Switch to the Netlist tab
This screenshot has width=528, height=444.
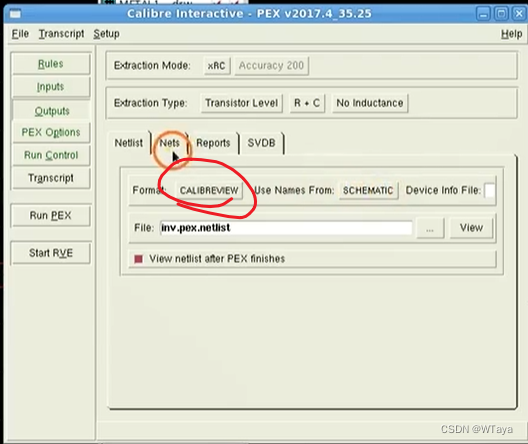coord(129,143)
